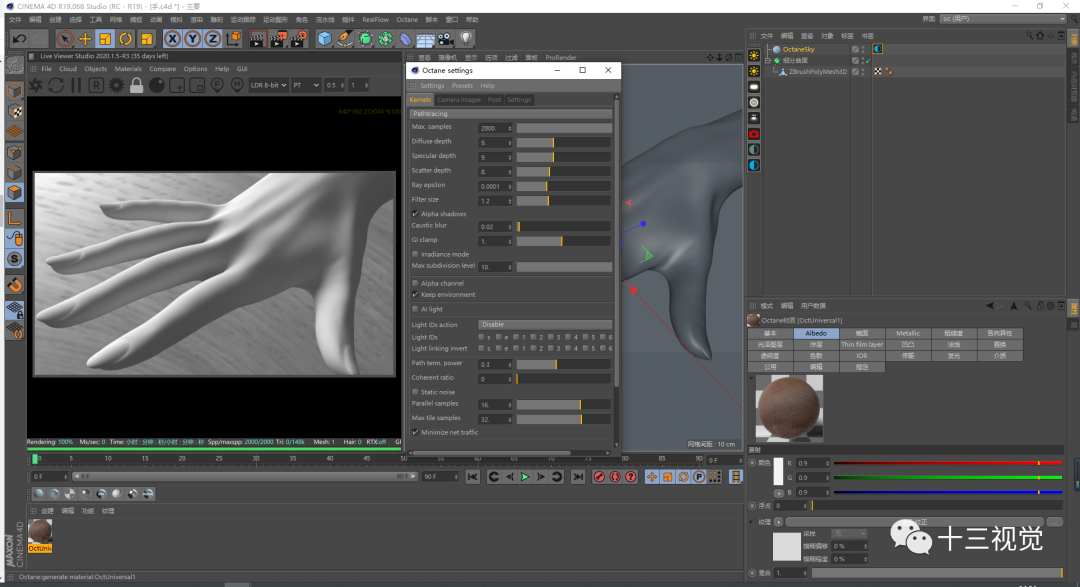Image resolution: width=1080 pixels, height=587 pixels.
Task: Open Albedo tab in material attributes
Action: click(816, 333)
